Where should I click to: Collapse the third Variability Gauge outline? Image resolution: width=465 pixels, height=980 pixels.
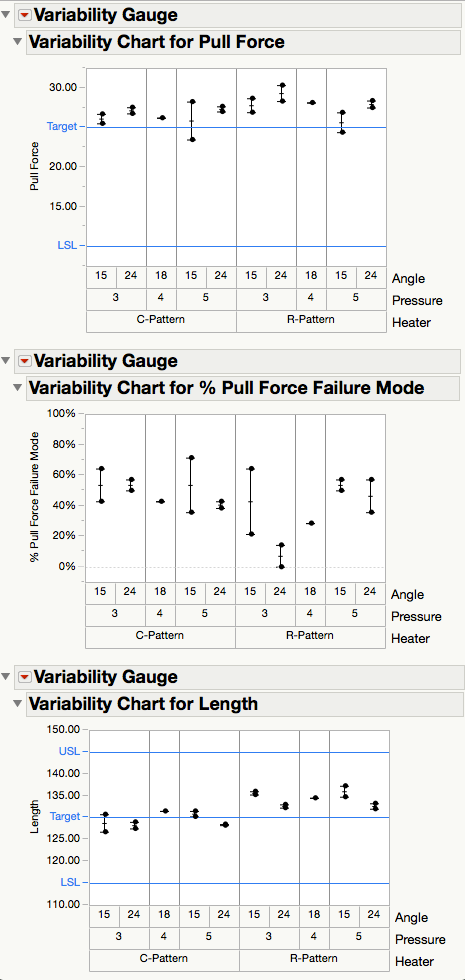click(x=6, y=677)
